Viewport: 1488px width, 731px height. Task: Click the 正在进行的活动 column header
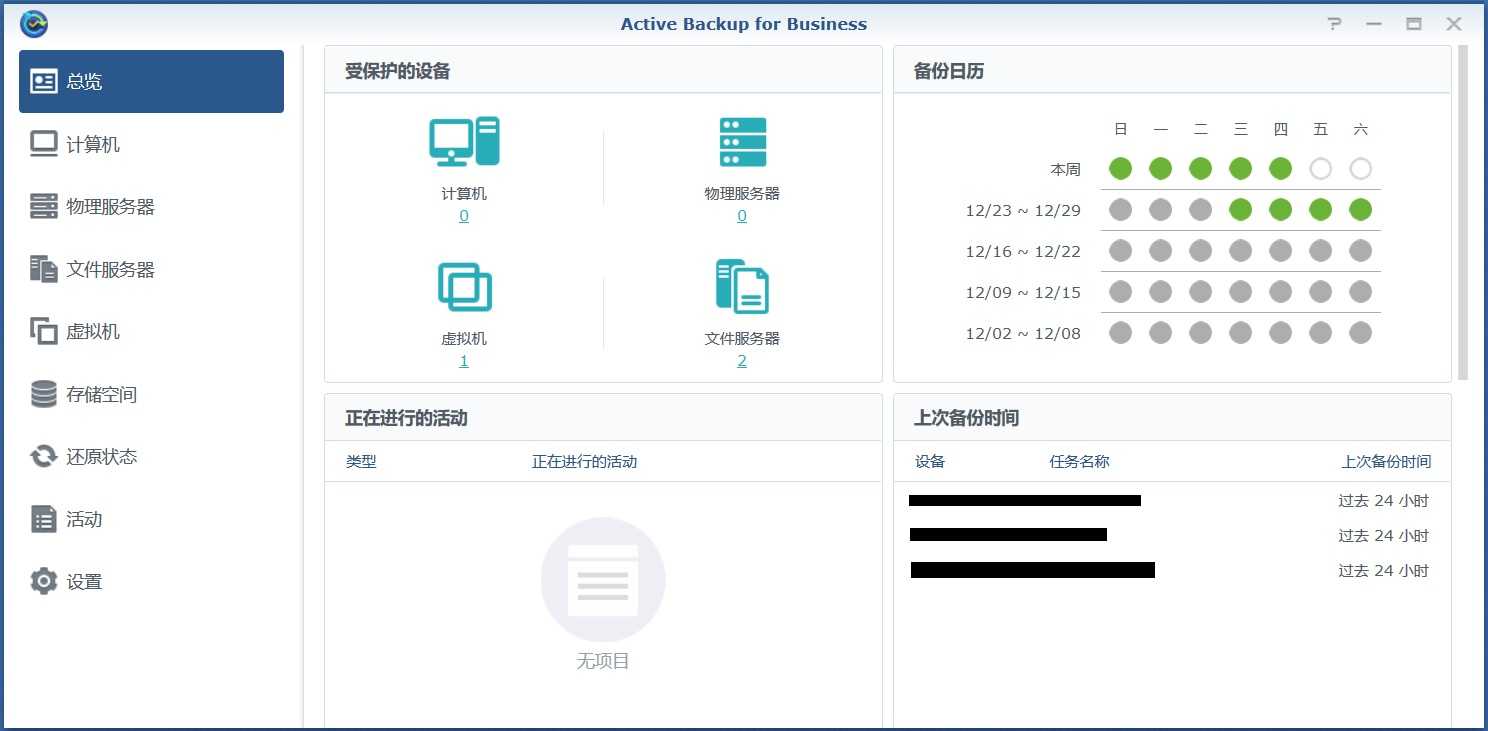[585, 462]
